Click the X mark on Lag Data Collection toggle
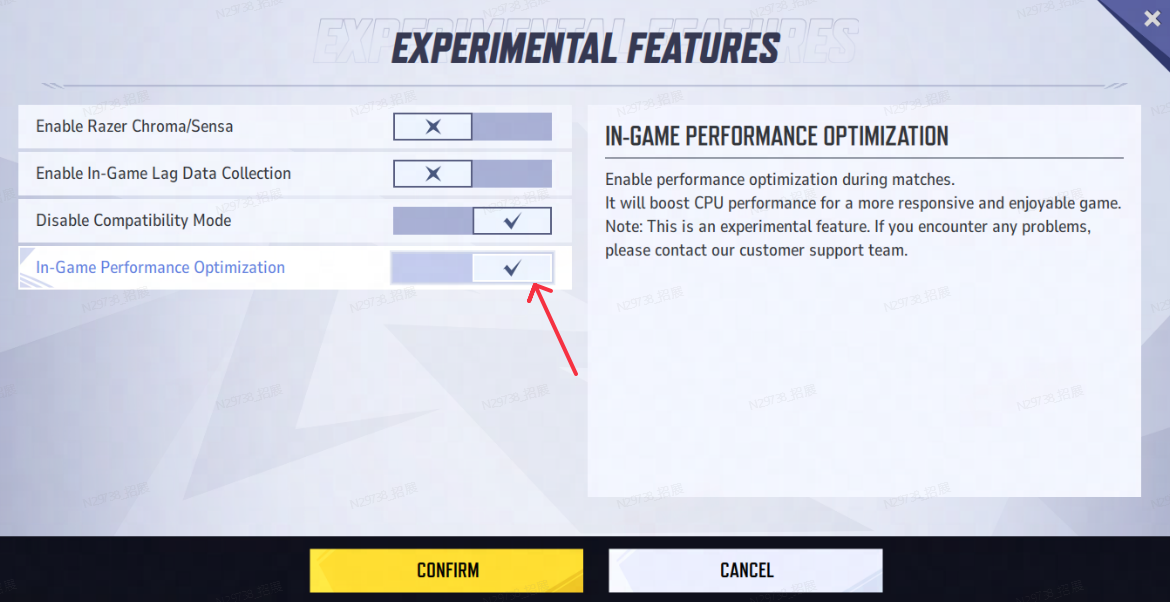1170x602 pixels. coord(433,174)
